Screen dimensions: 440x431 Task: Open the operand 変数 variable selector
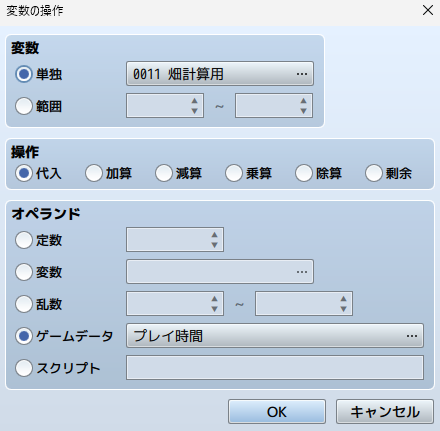tap(220, 272)
